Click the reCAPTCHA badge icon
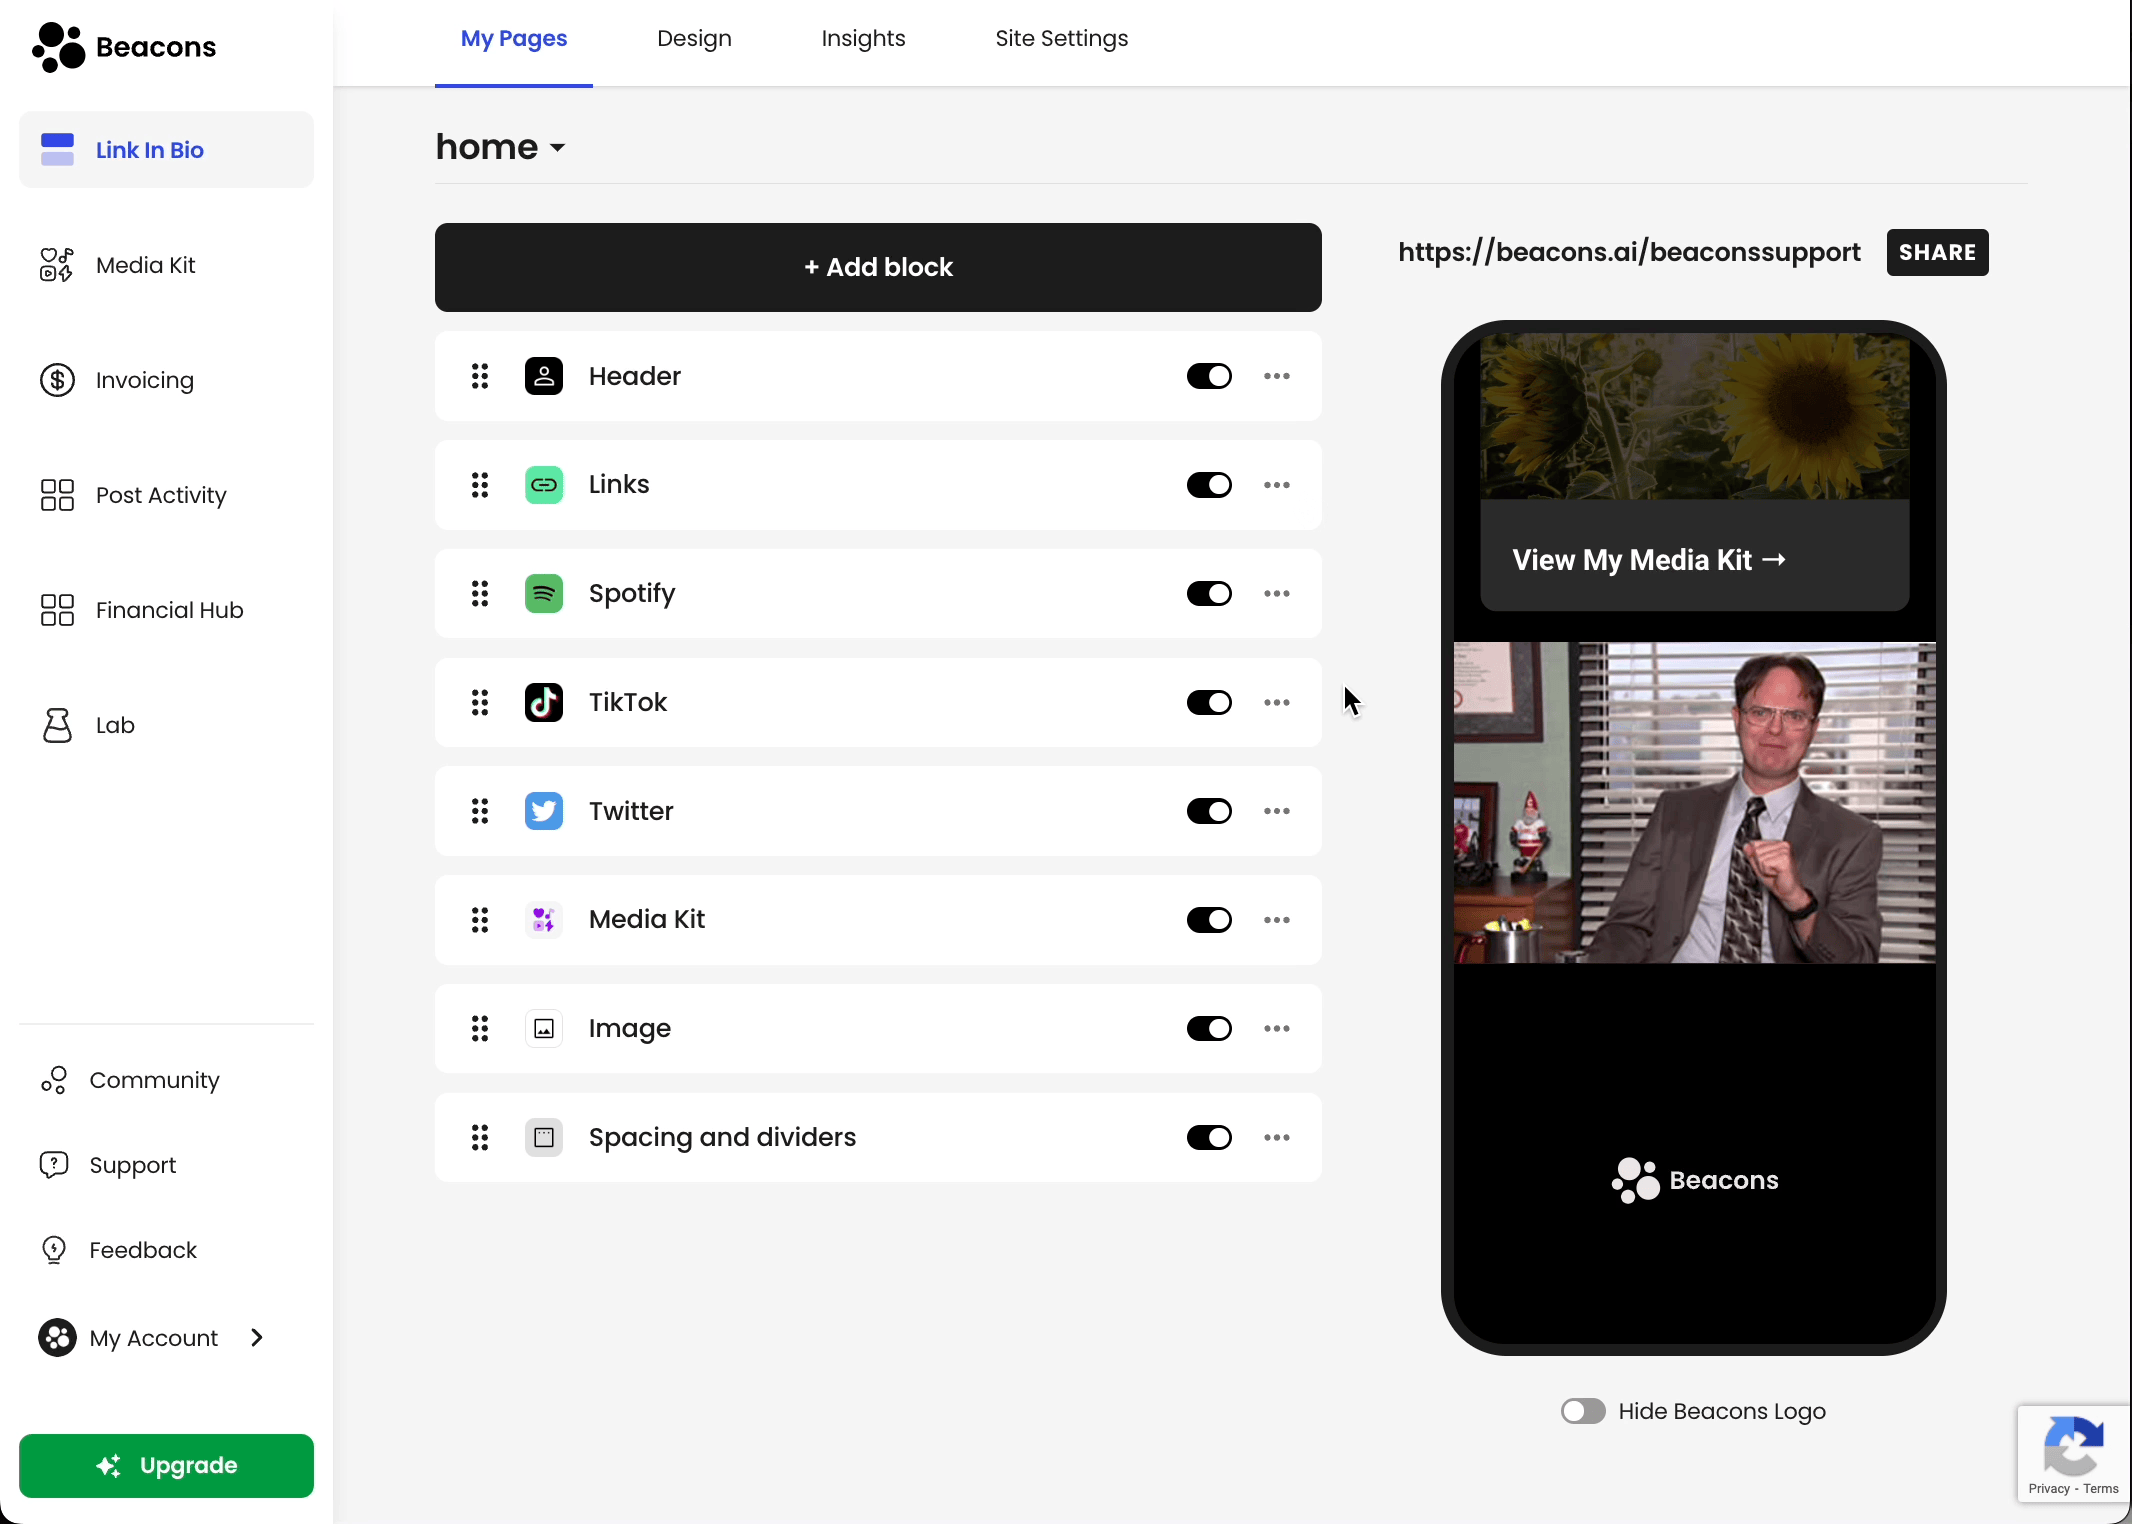Screen dimensions: 2132x1524 pyautogui.click(x=2073, y=1446)
